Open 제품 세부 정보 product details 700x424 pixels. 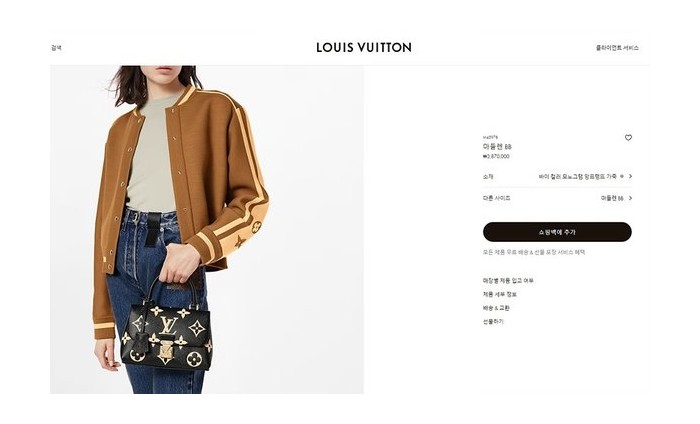[500, 295]
